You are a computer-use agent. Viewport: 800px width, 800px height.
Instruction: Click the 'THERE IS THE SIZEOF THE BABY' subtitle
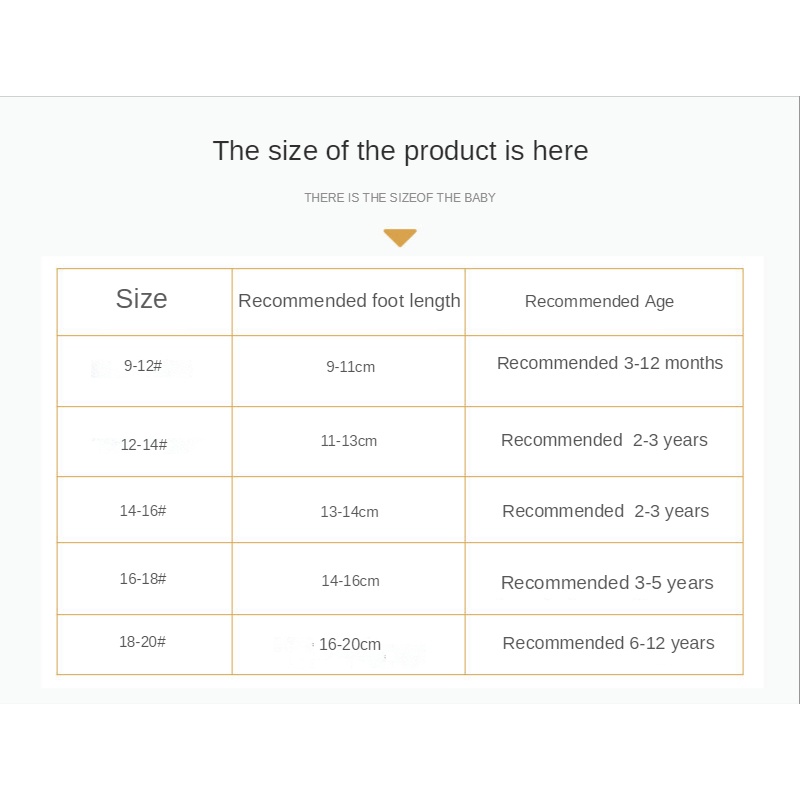[x=400, y=198]
